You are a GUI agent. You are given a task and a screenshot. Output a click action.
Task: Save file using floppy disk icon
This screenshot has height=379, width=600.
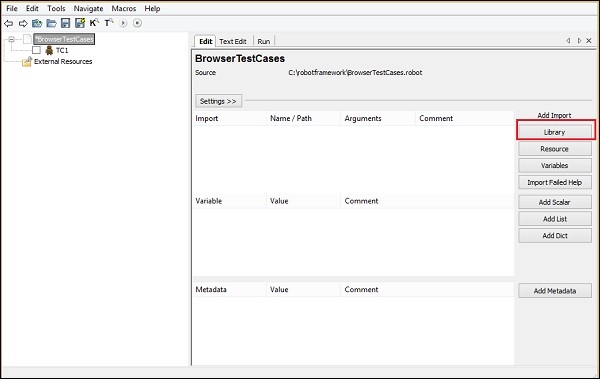tap(65, 23)
